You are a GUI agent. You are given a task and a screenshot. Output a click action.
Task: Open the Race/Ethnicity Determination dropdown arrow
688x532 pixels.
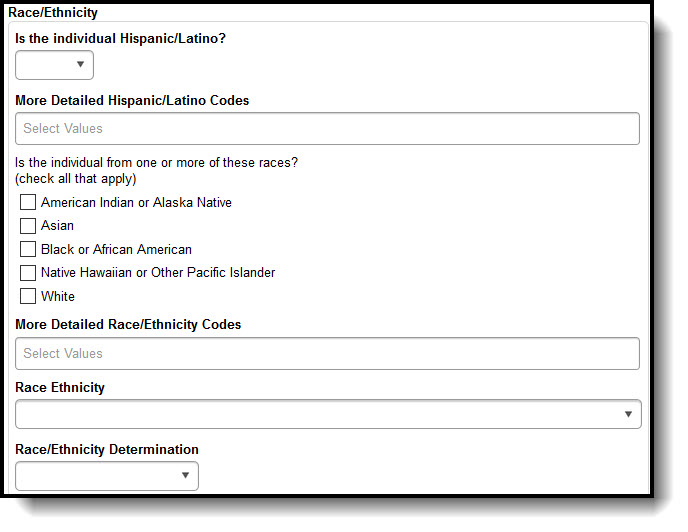pos(185,476)
